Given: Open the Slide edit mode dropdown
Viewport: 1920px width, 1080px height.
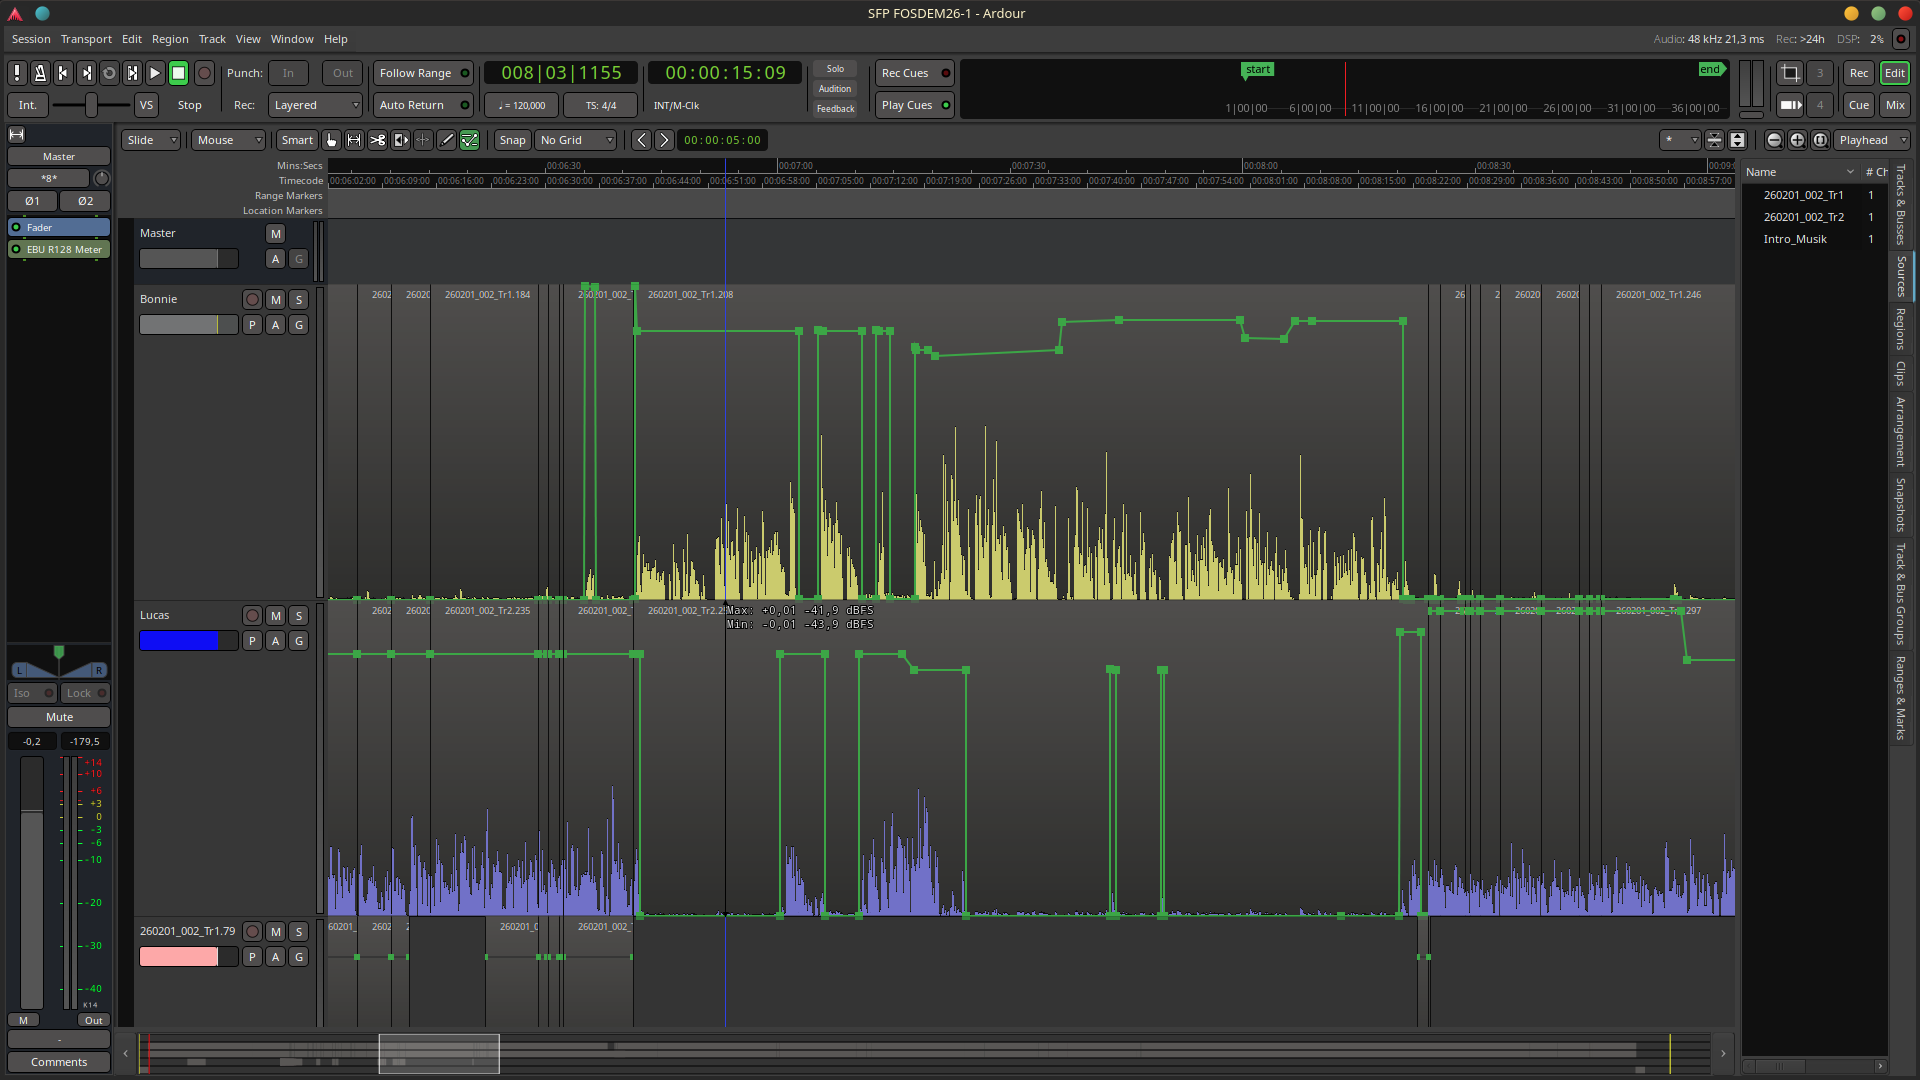Looking at the screenshot, I should point(151,140).
